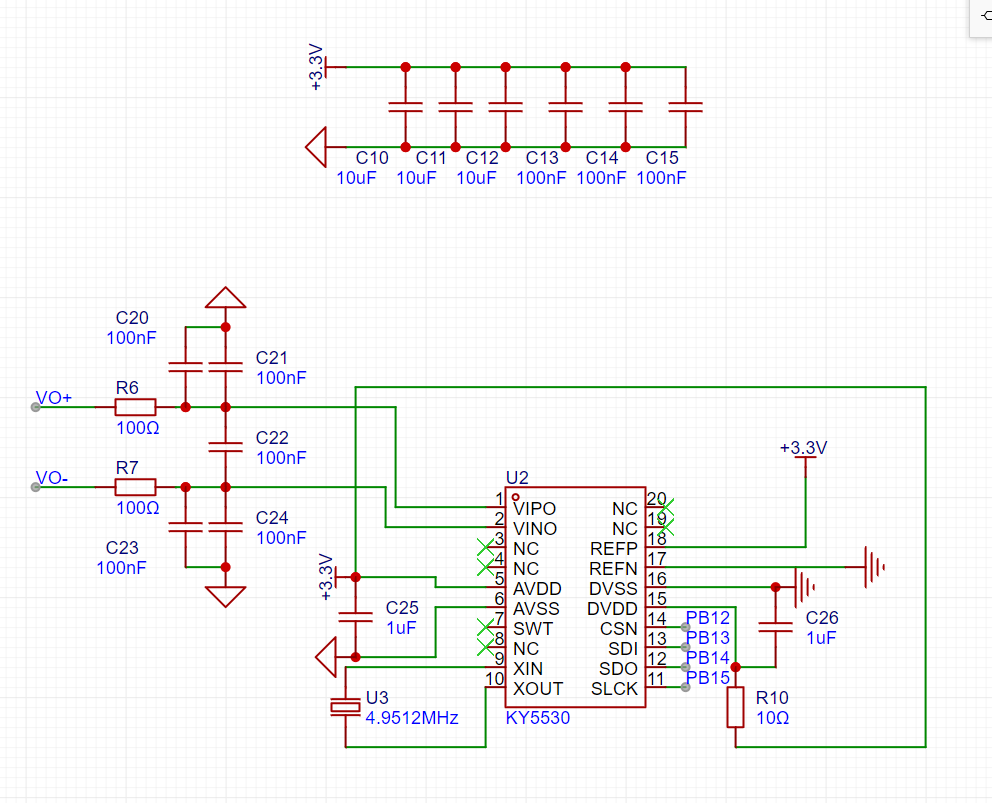Select crystal U3 4.9512MHz symbol
The width and height of the screenshot is (992, 803).
(345, 707)
